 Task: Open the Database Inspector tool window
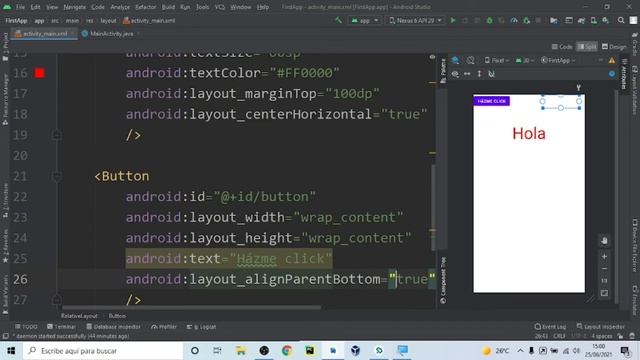pyautogui.click(x=113, y=327)
